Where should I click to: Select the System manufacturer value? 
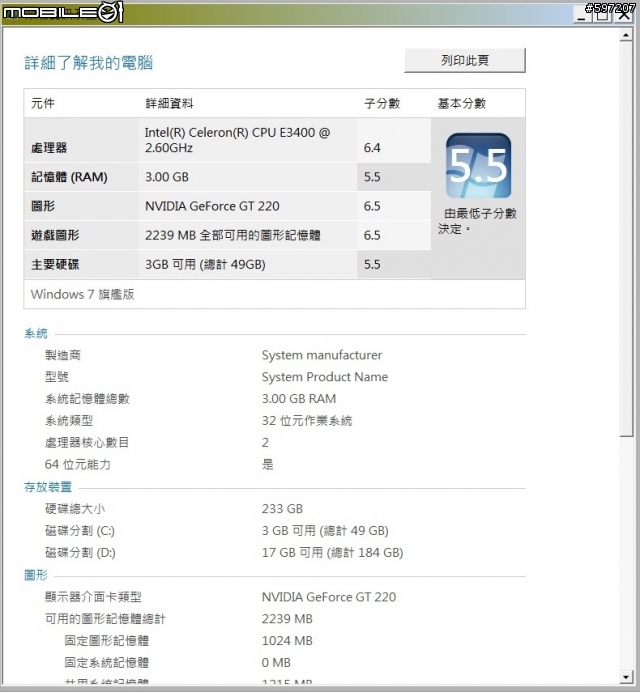322,355
